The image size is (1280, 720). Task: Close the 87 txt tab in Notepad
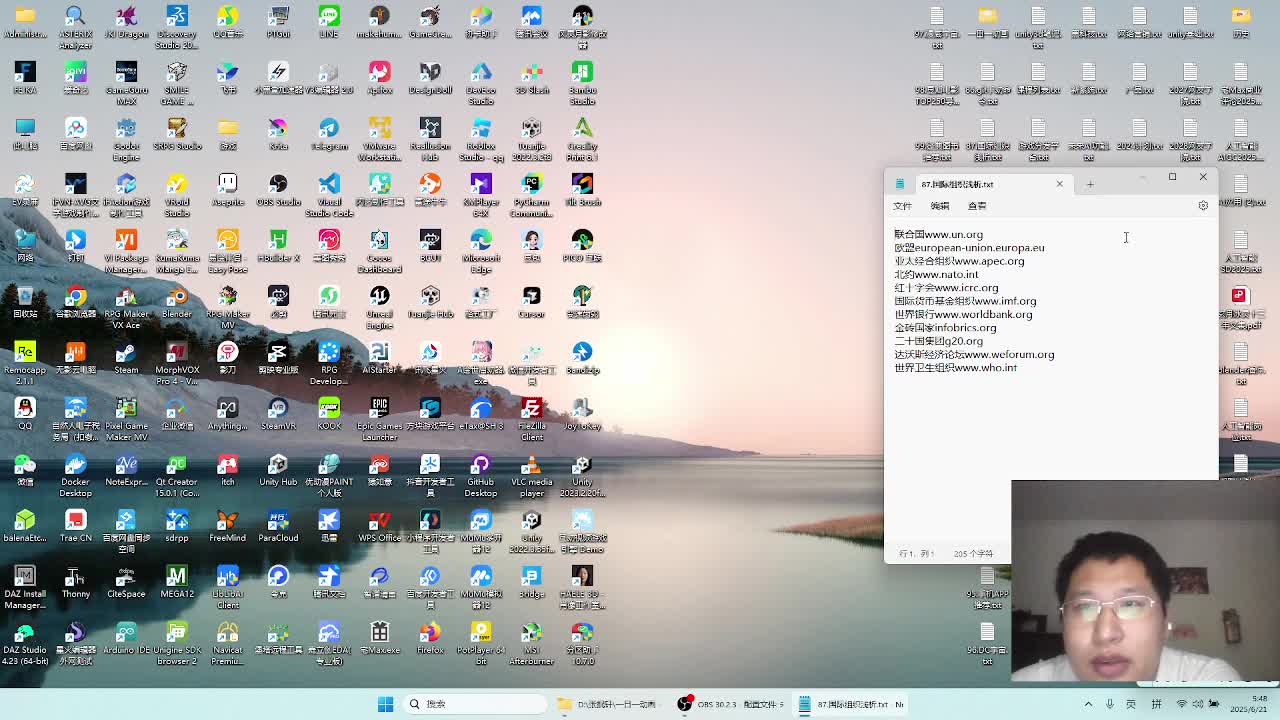click(x=1060, y=184)
